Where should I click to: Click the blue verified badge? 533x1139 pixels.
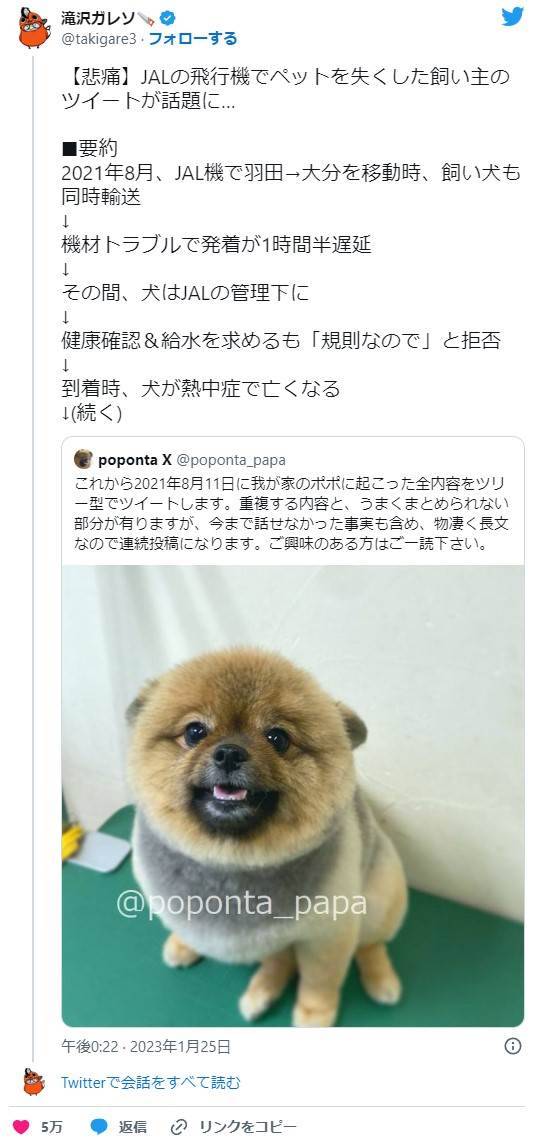coord(166,17)
